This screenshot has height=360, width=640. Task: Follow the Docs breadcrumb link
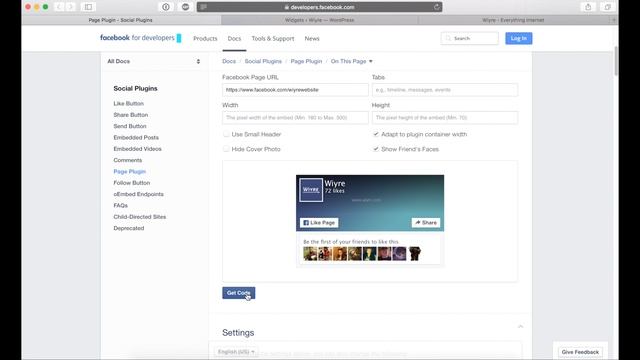click(229, 61)
